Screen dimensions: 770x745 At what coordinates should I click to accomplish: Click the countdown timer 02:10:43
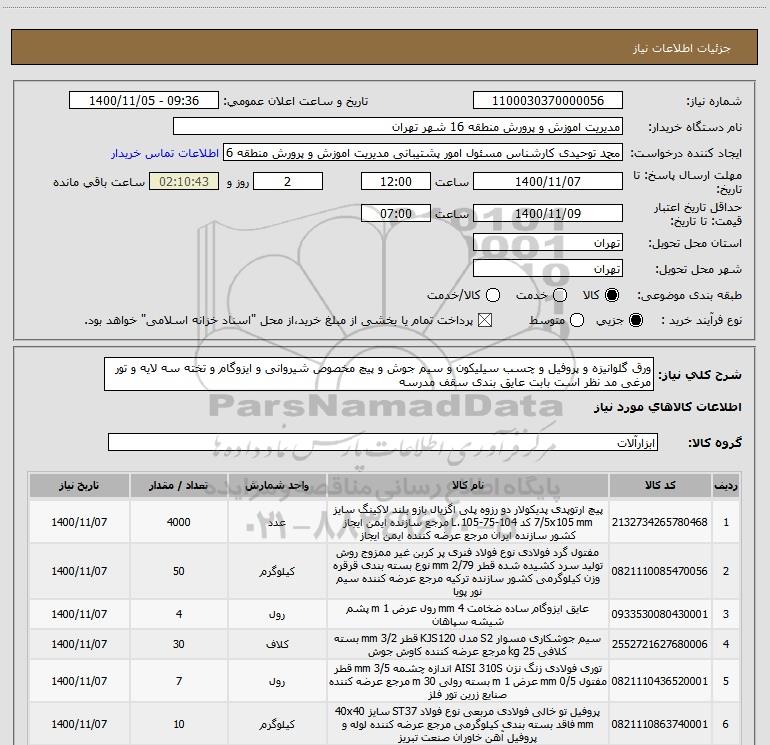pos(184,181)
